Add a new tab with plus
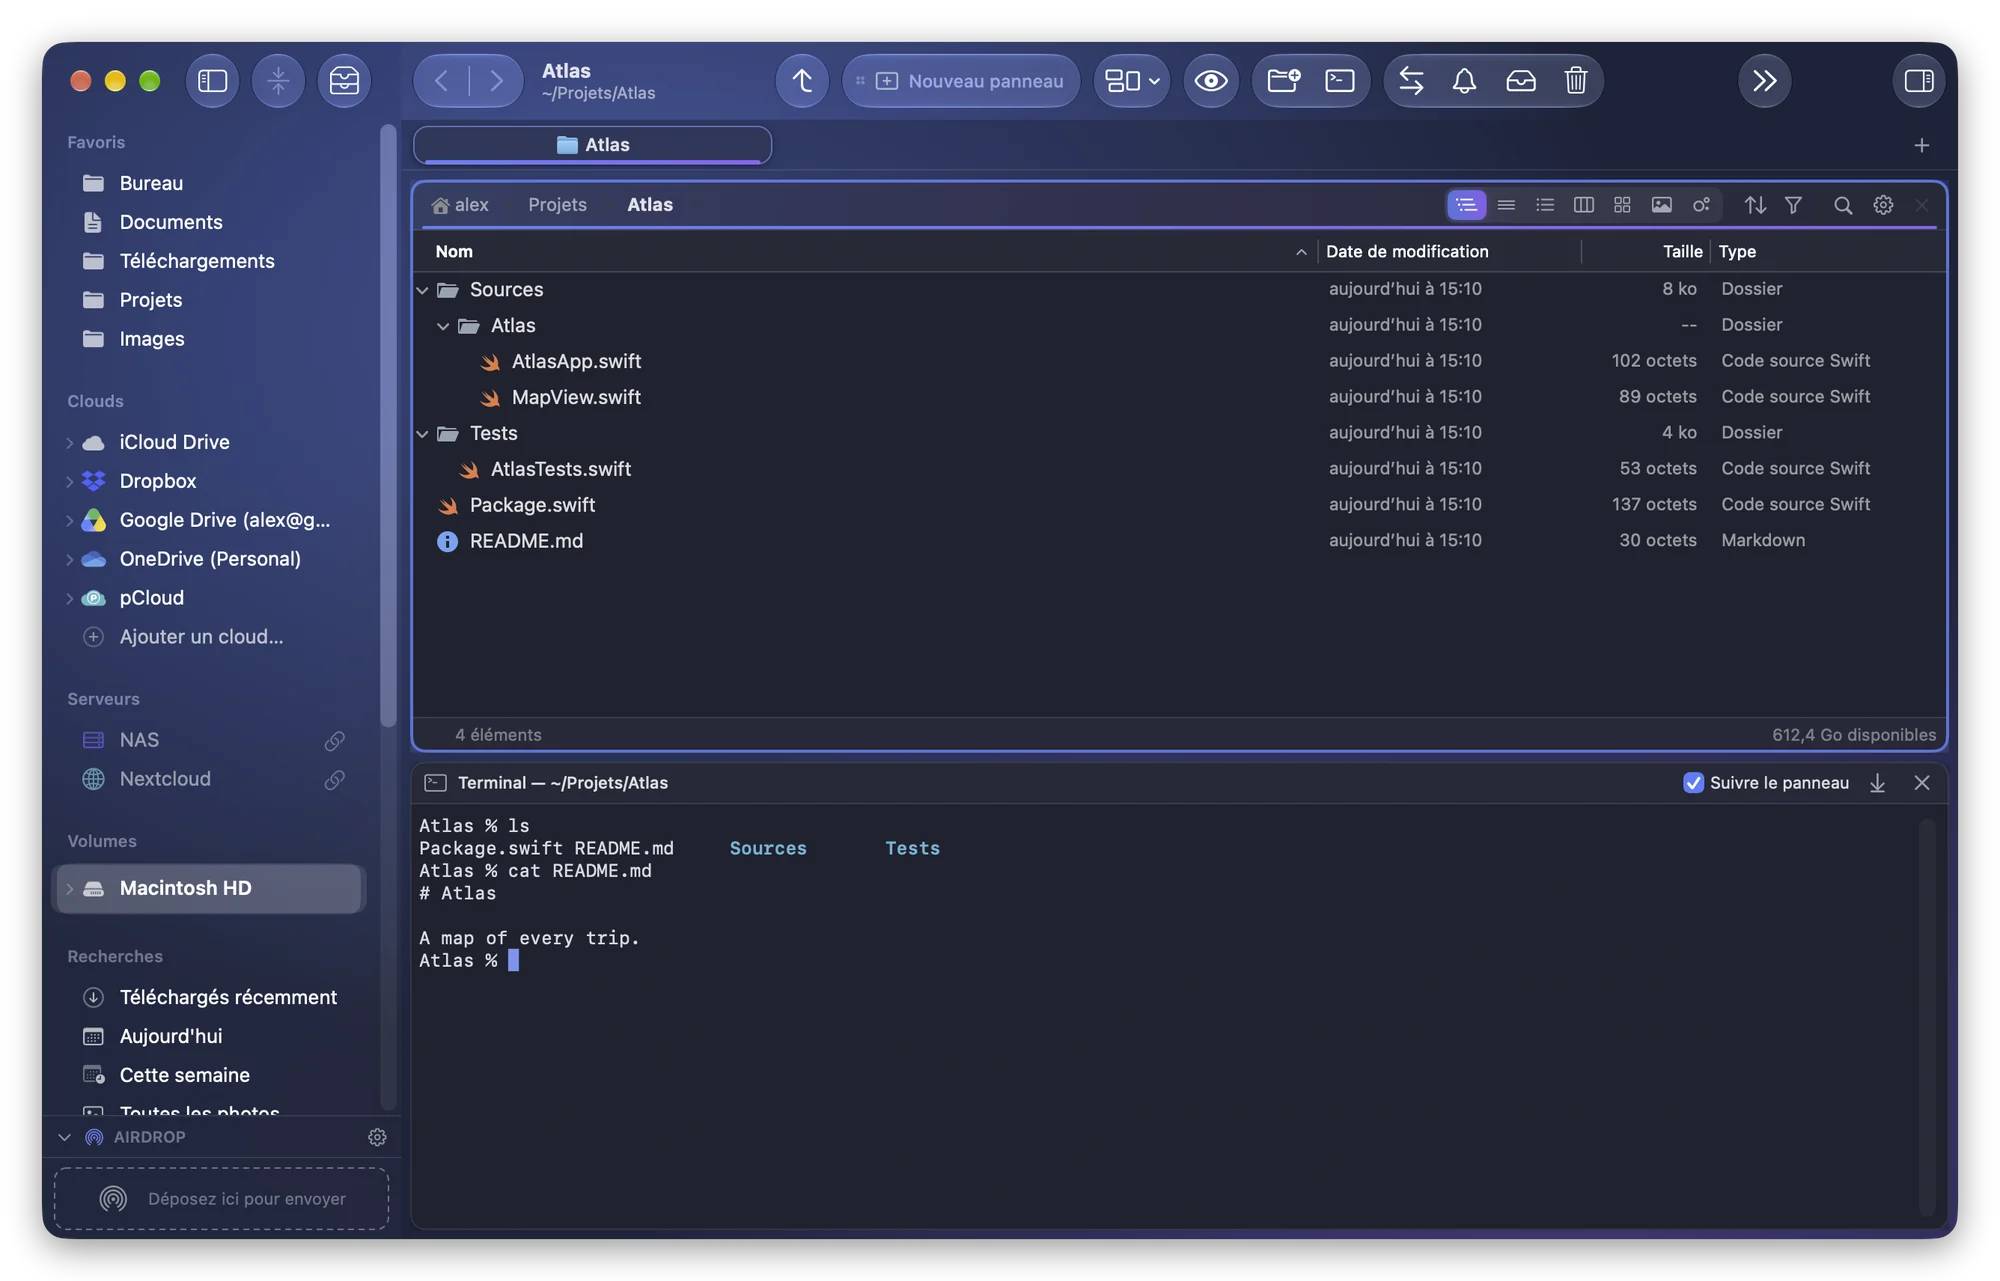Viewport: 2000px width, 1281px height. 1921,146
